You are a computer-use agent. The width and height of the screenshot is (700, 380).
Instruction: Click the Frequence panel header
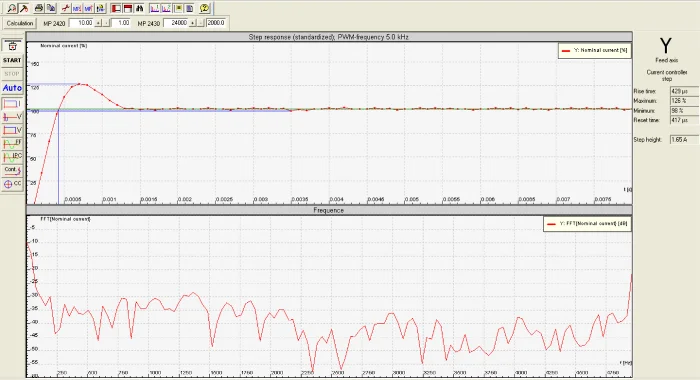pos(329,210)
